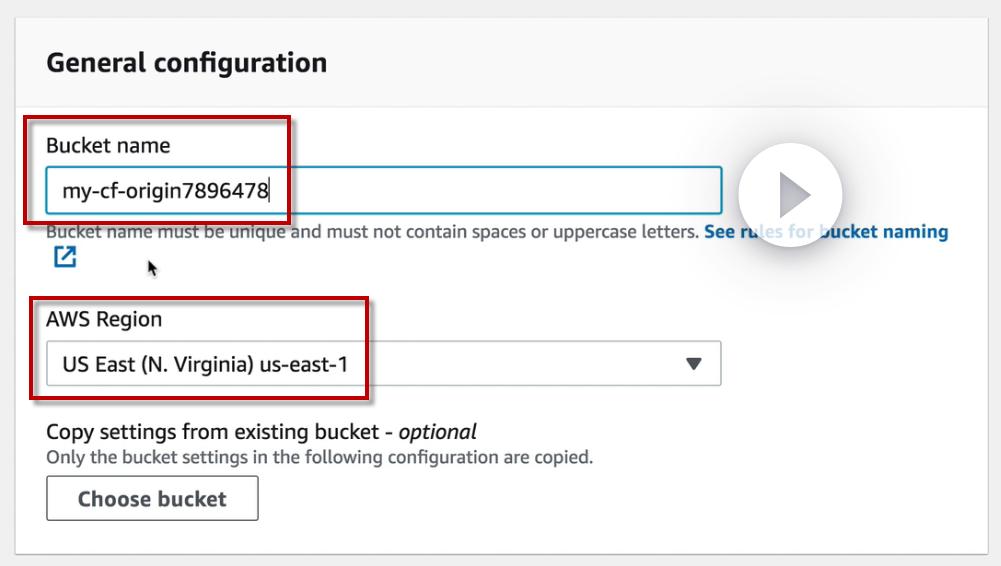Click the Copy settings from existing bucket label
Viewport: 1001px width, 566px height.
tap(220, 433)
